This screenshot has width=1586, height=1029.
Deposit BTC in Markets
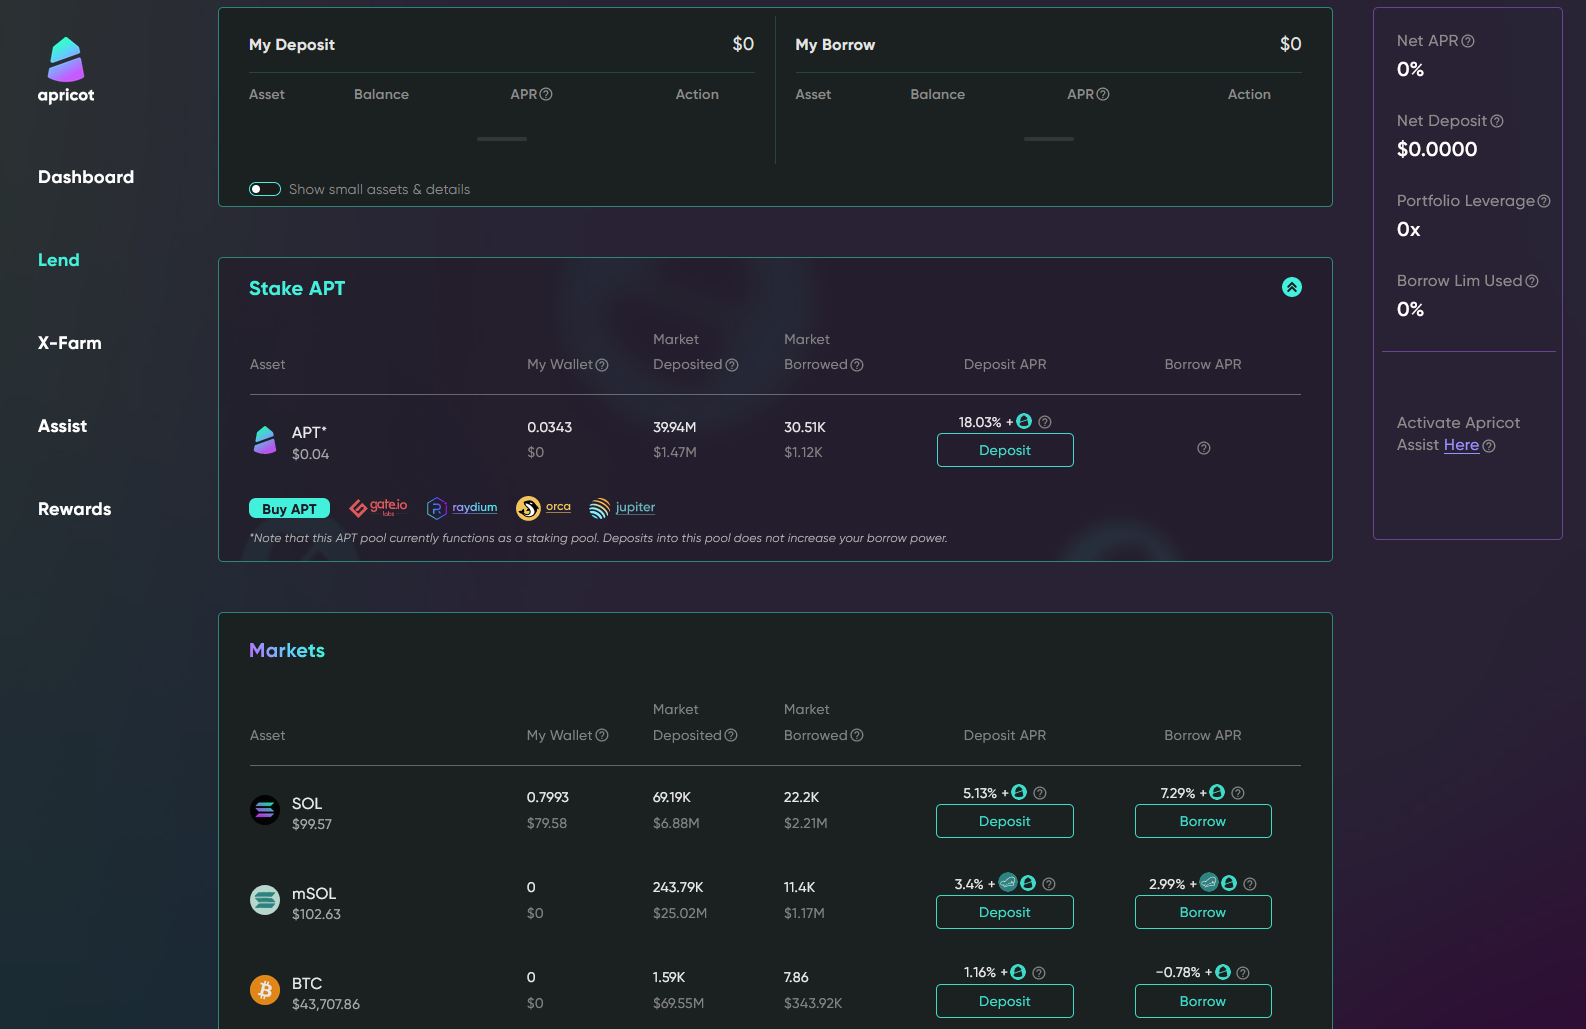coord(1005,1001)
